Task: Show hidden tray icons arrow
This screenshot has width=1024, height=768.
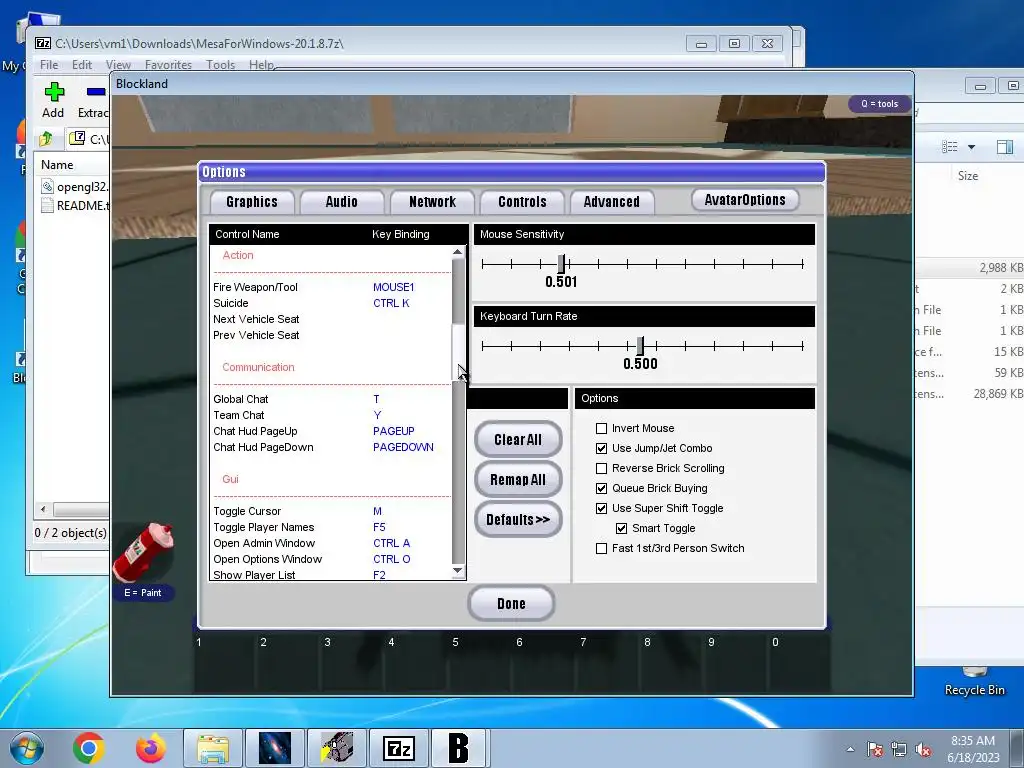Action: click(850, 749)
